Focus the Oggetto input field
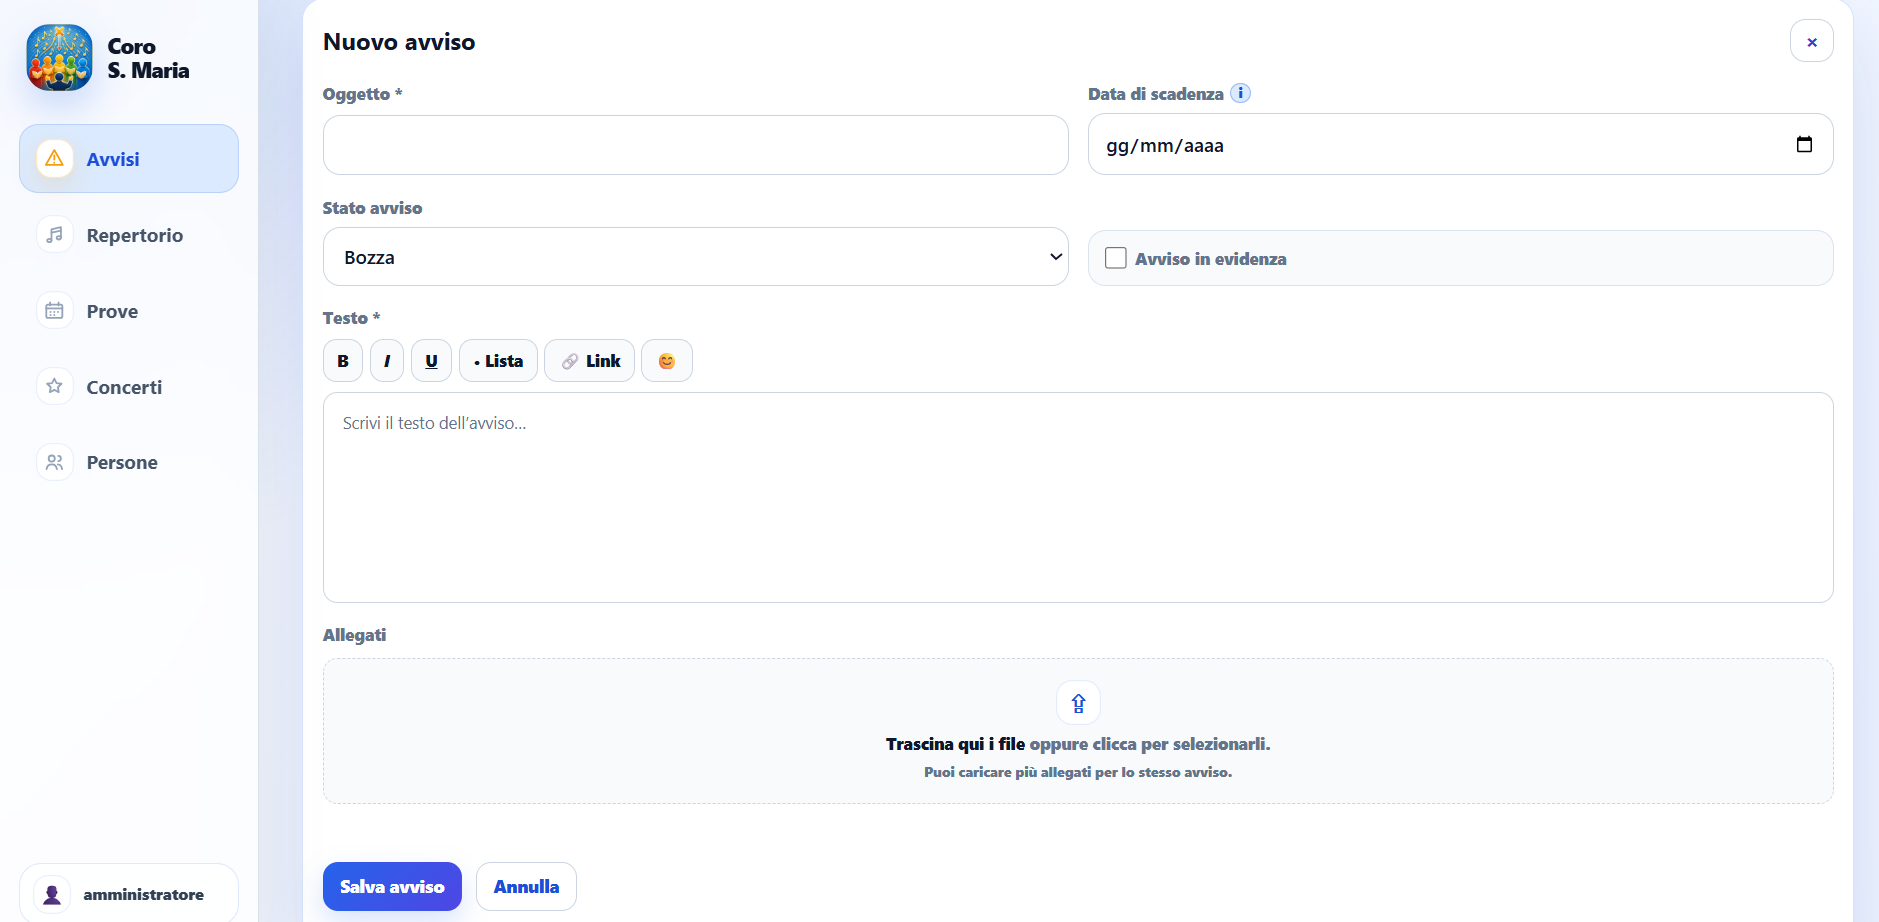 tap(696, 145)
